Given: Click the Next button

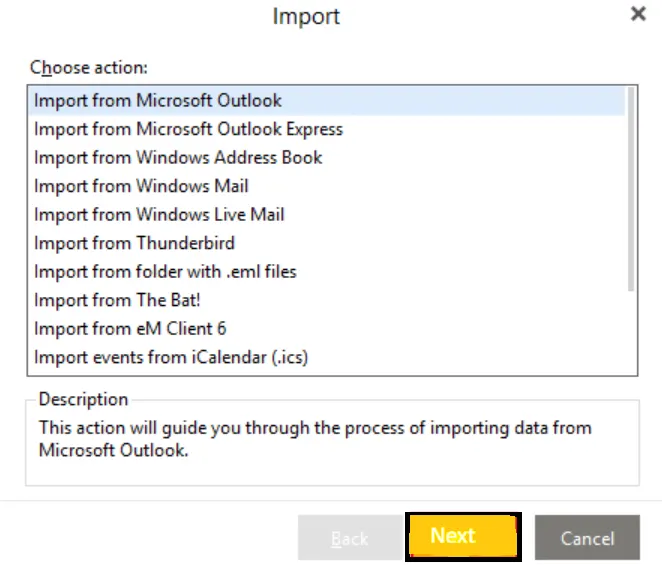Looking at the screenshot, I should [463, 537].
